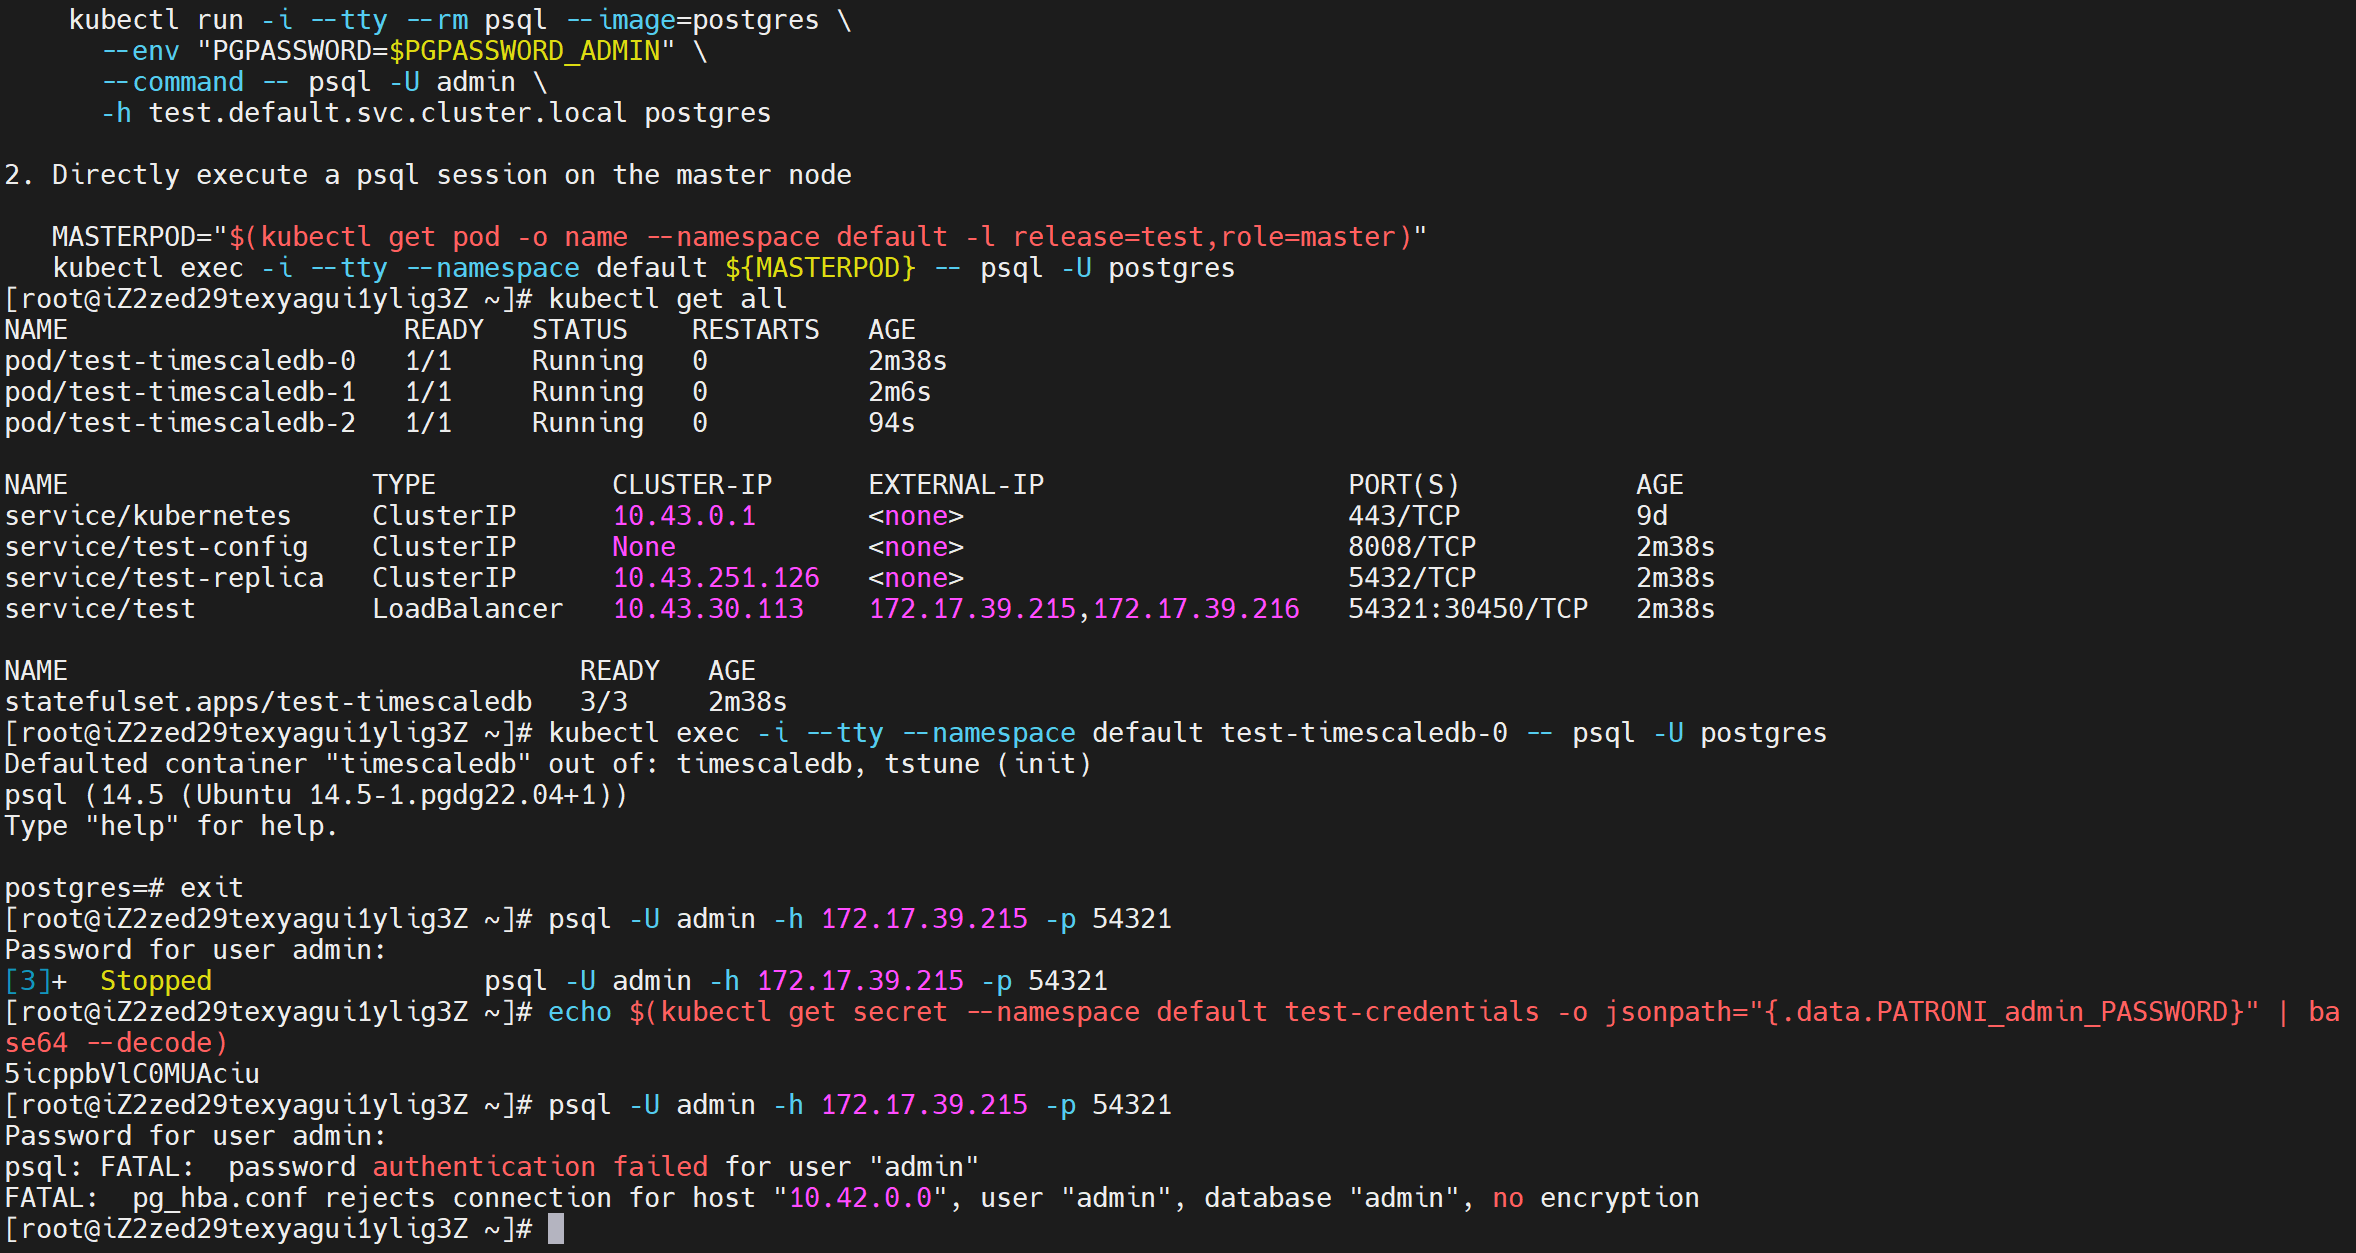Click the 'postgres=# exit' line

coord(124,888)
